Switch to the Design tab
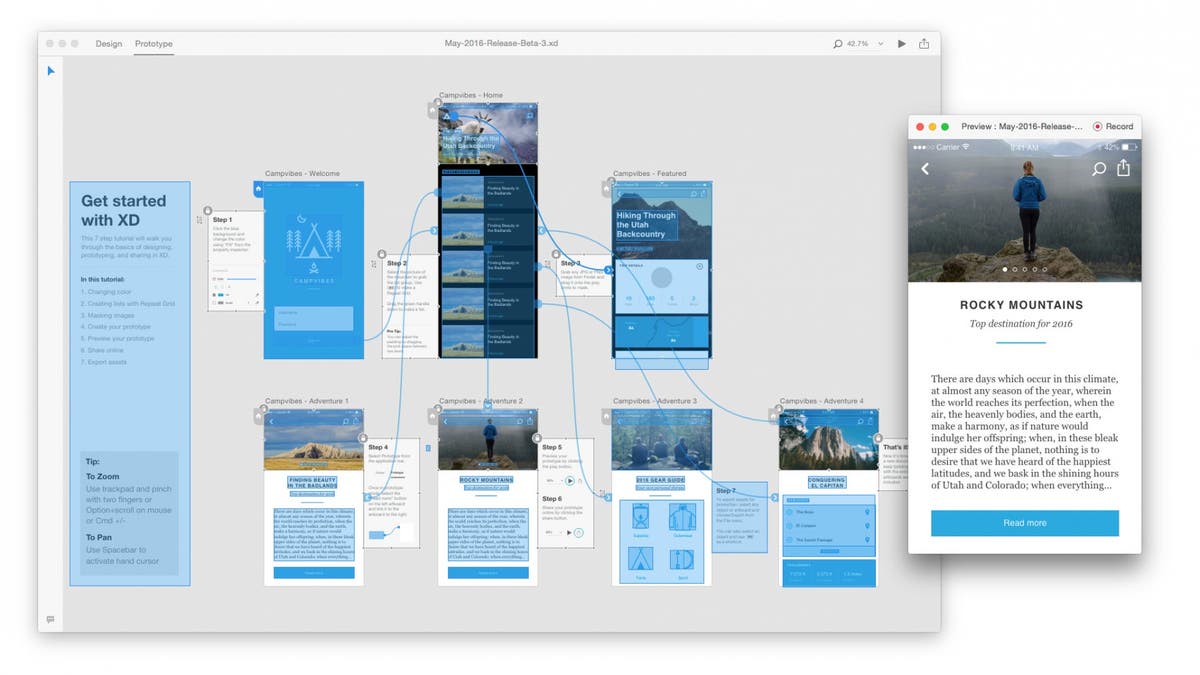This screenshot has height=675, width=1200. coord(109,44)
